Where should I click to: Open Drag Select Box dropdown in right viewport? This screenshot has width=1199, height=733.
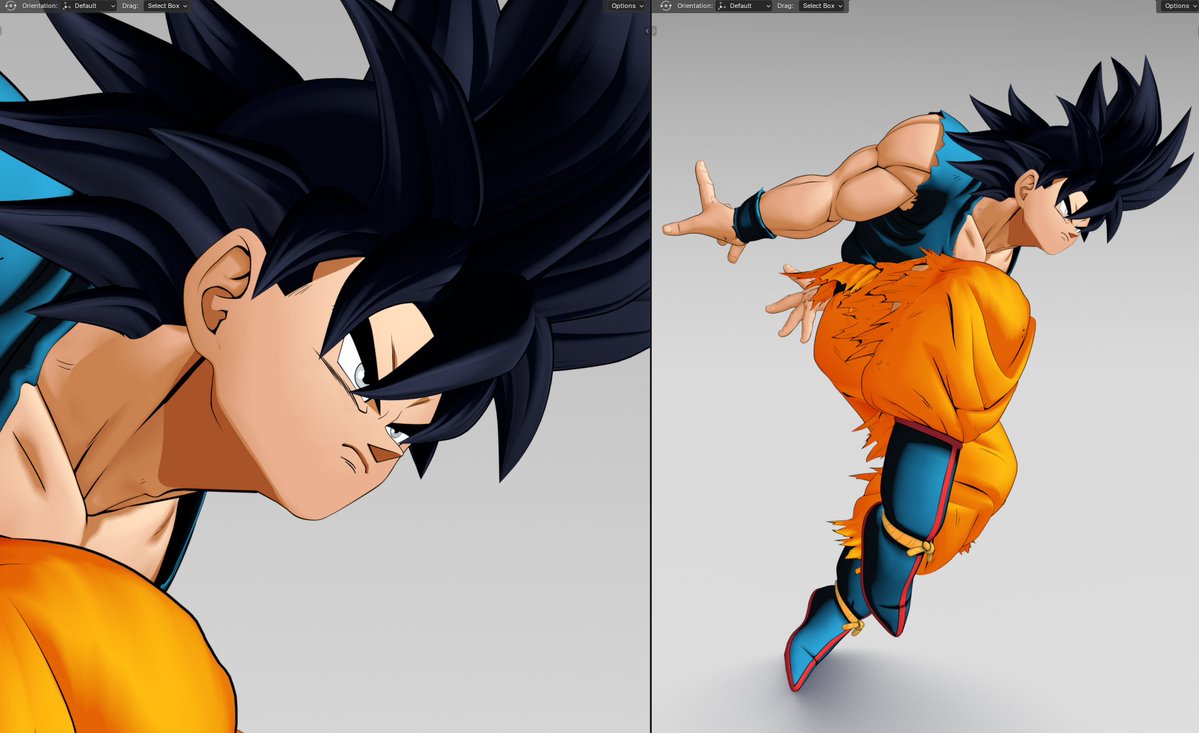(822, 5)
